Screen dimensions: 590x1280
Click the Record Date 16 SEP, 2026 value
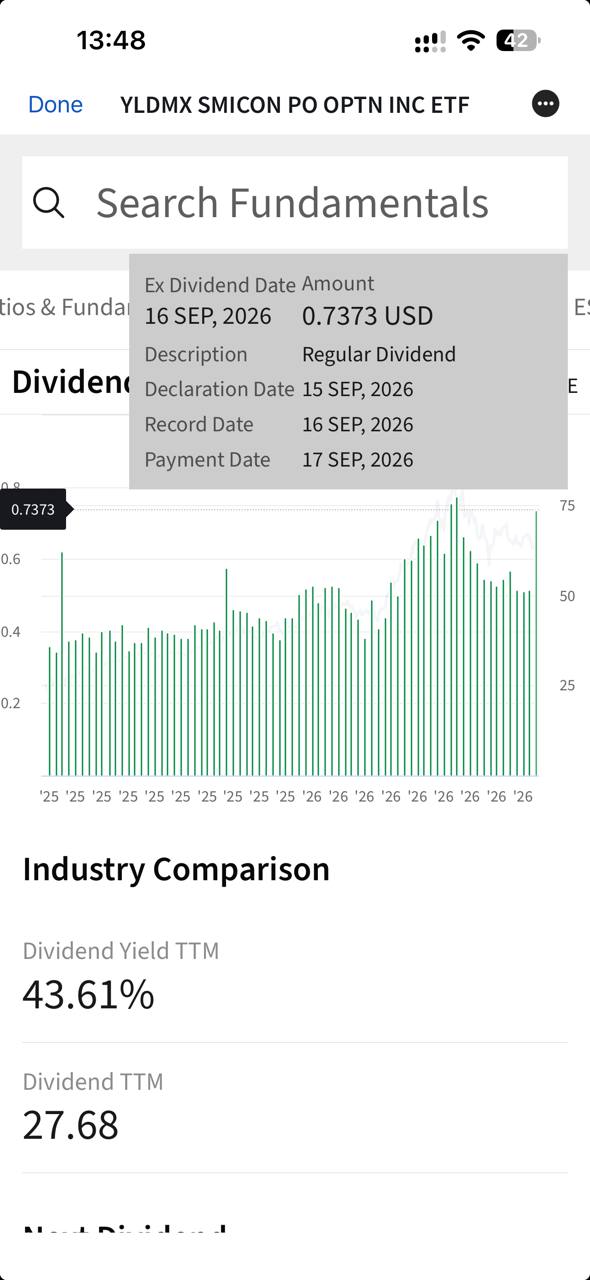(357, 425)
